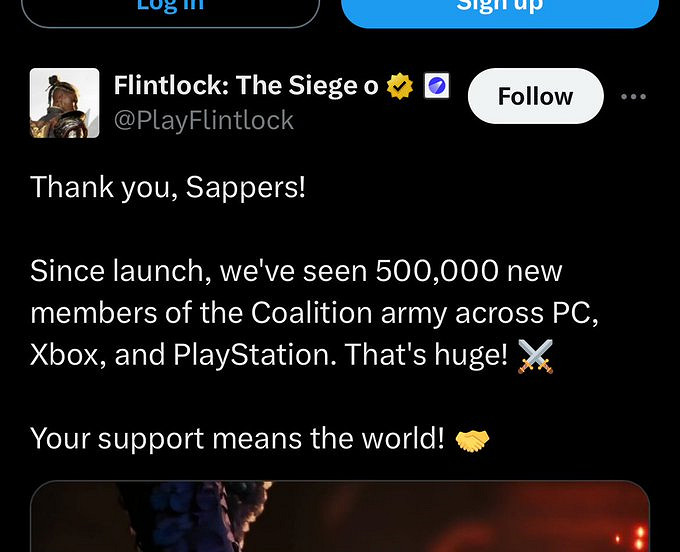The image size is (680, 552).
Task: Click the crossed swords emoji
Action: 536,356
